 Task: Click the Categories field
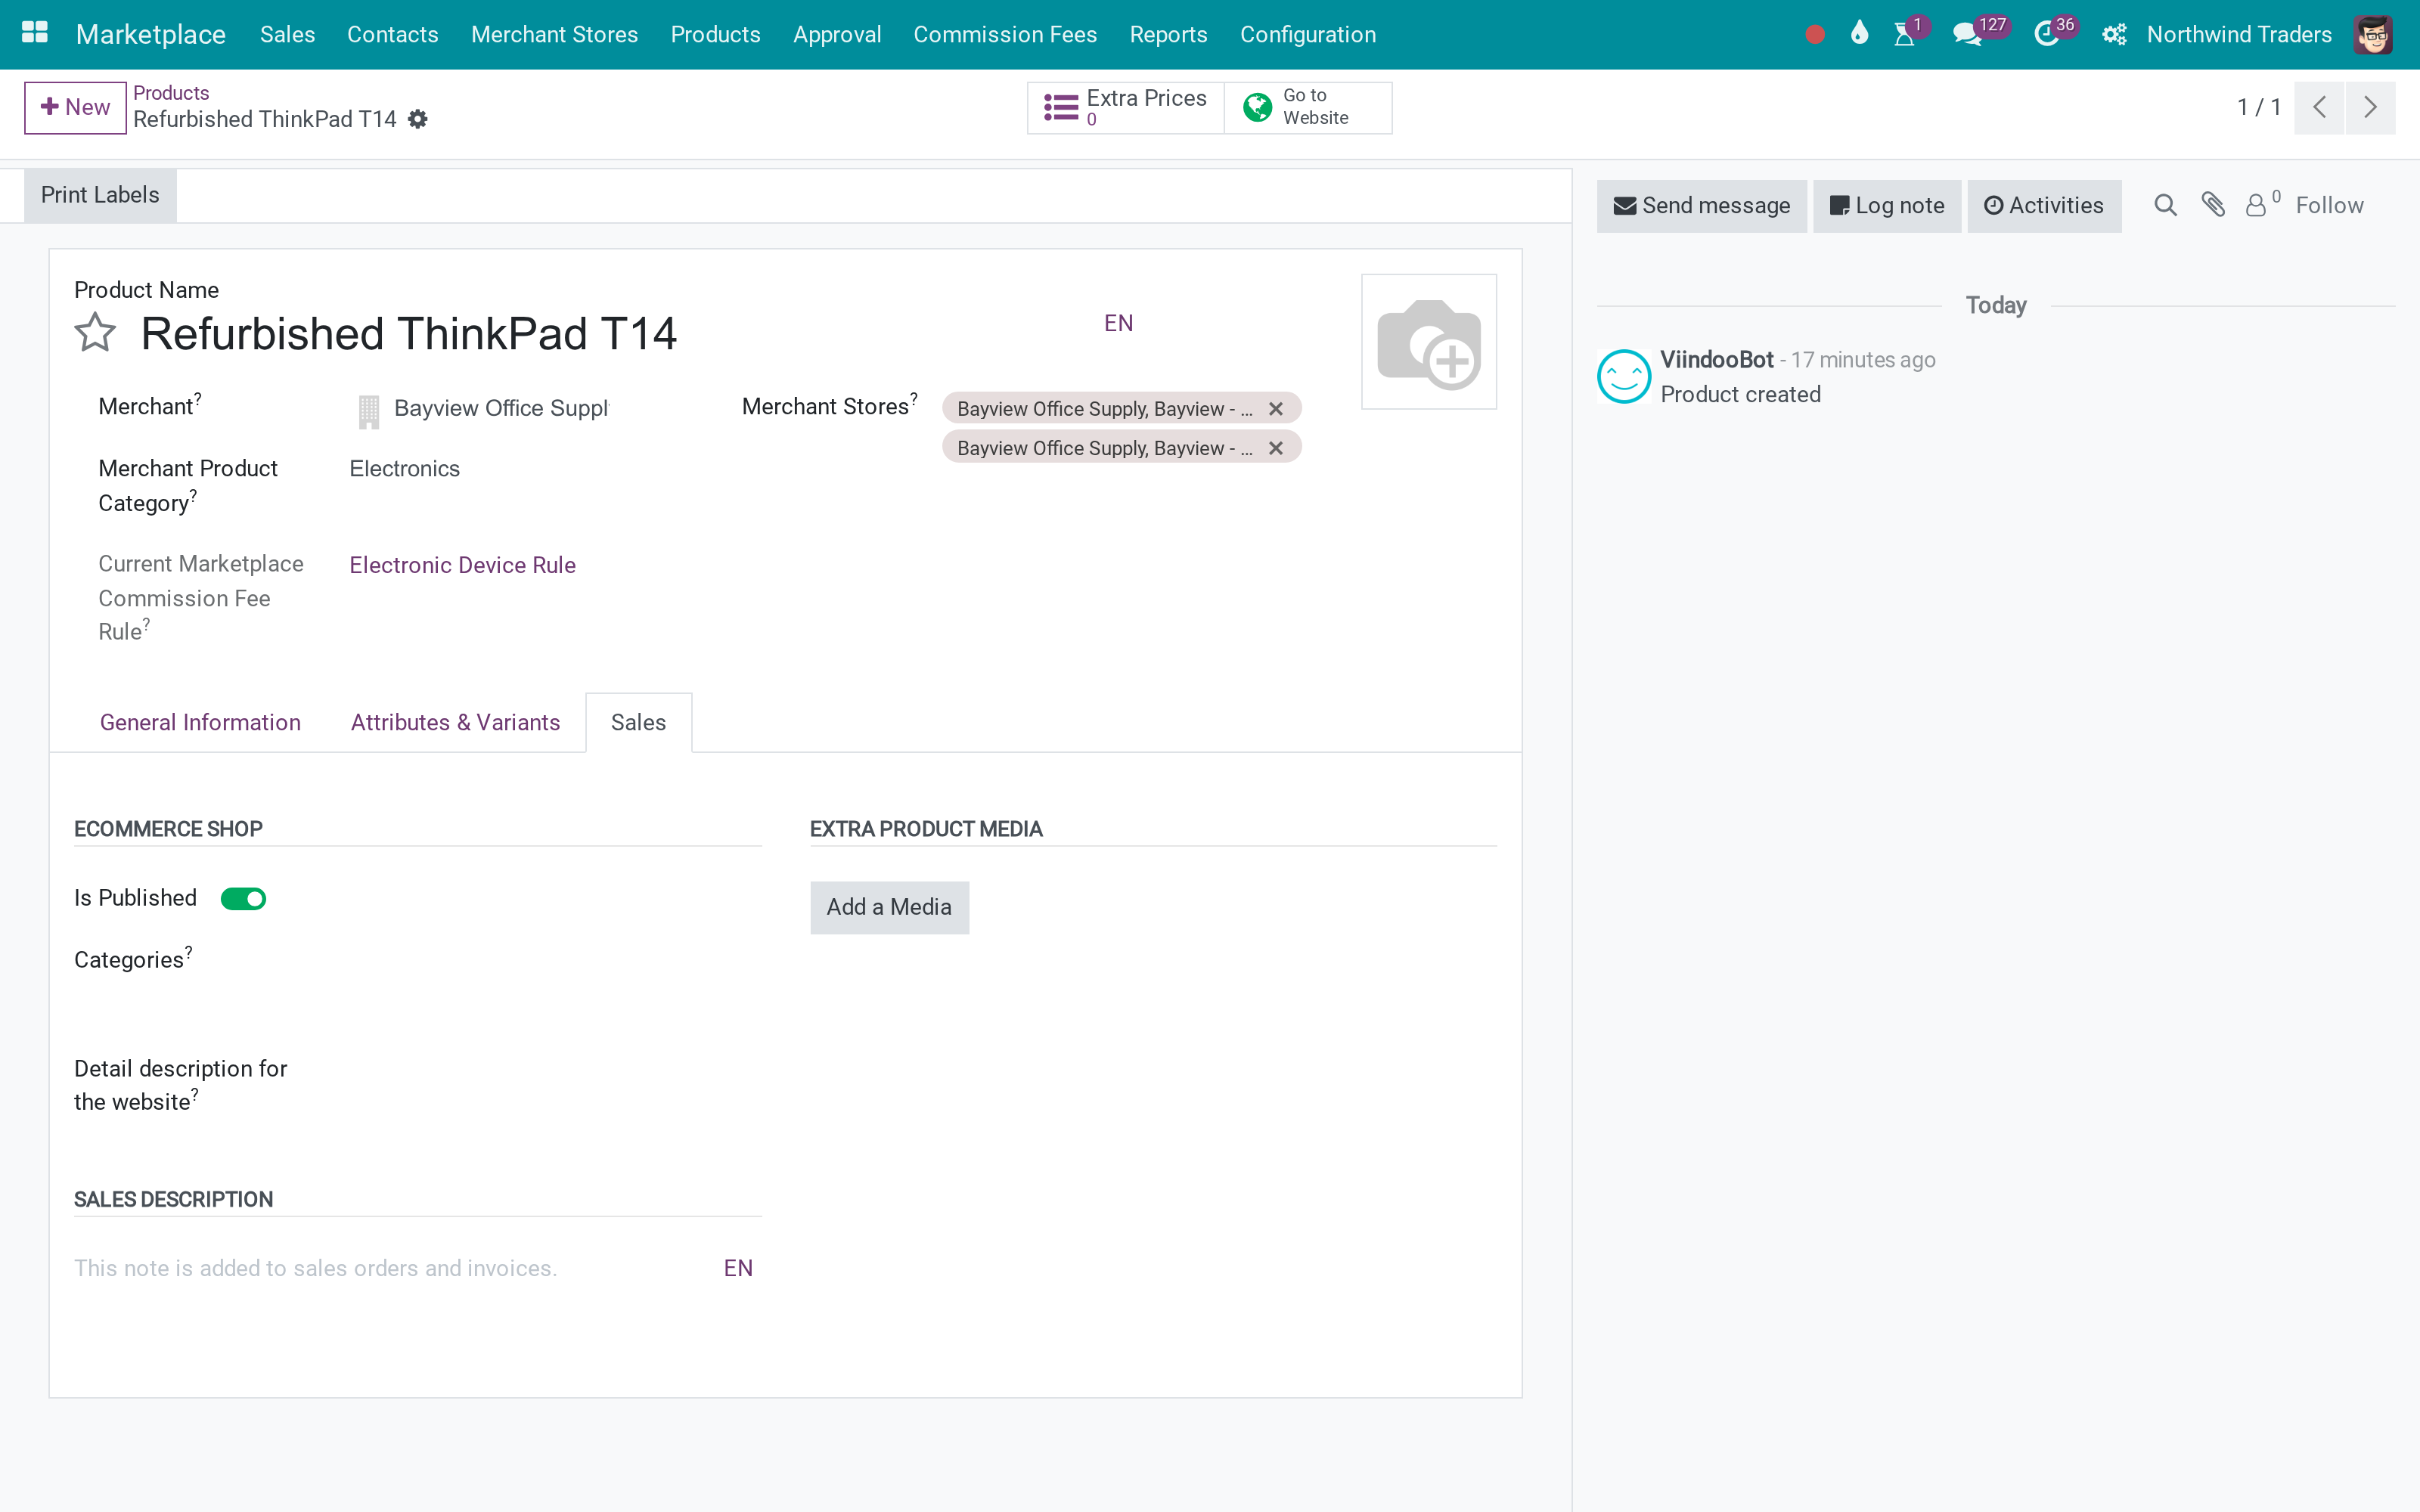click(x=555, y=960)
